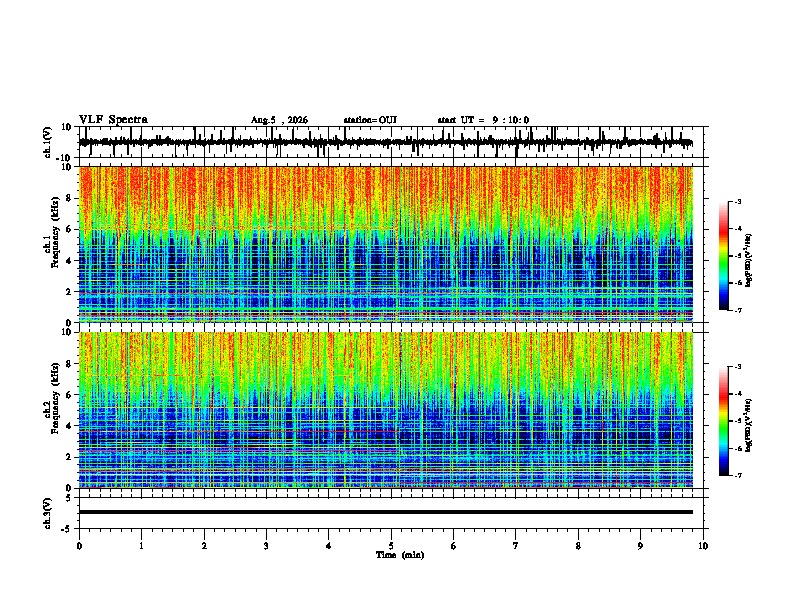
Task: Select the date label Aug.5 , 2026
Action: coord(279,120)
